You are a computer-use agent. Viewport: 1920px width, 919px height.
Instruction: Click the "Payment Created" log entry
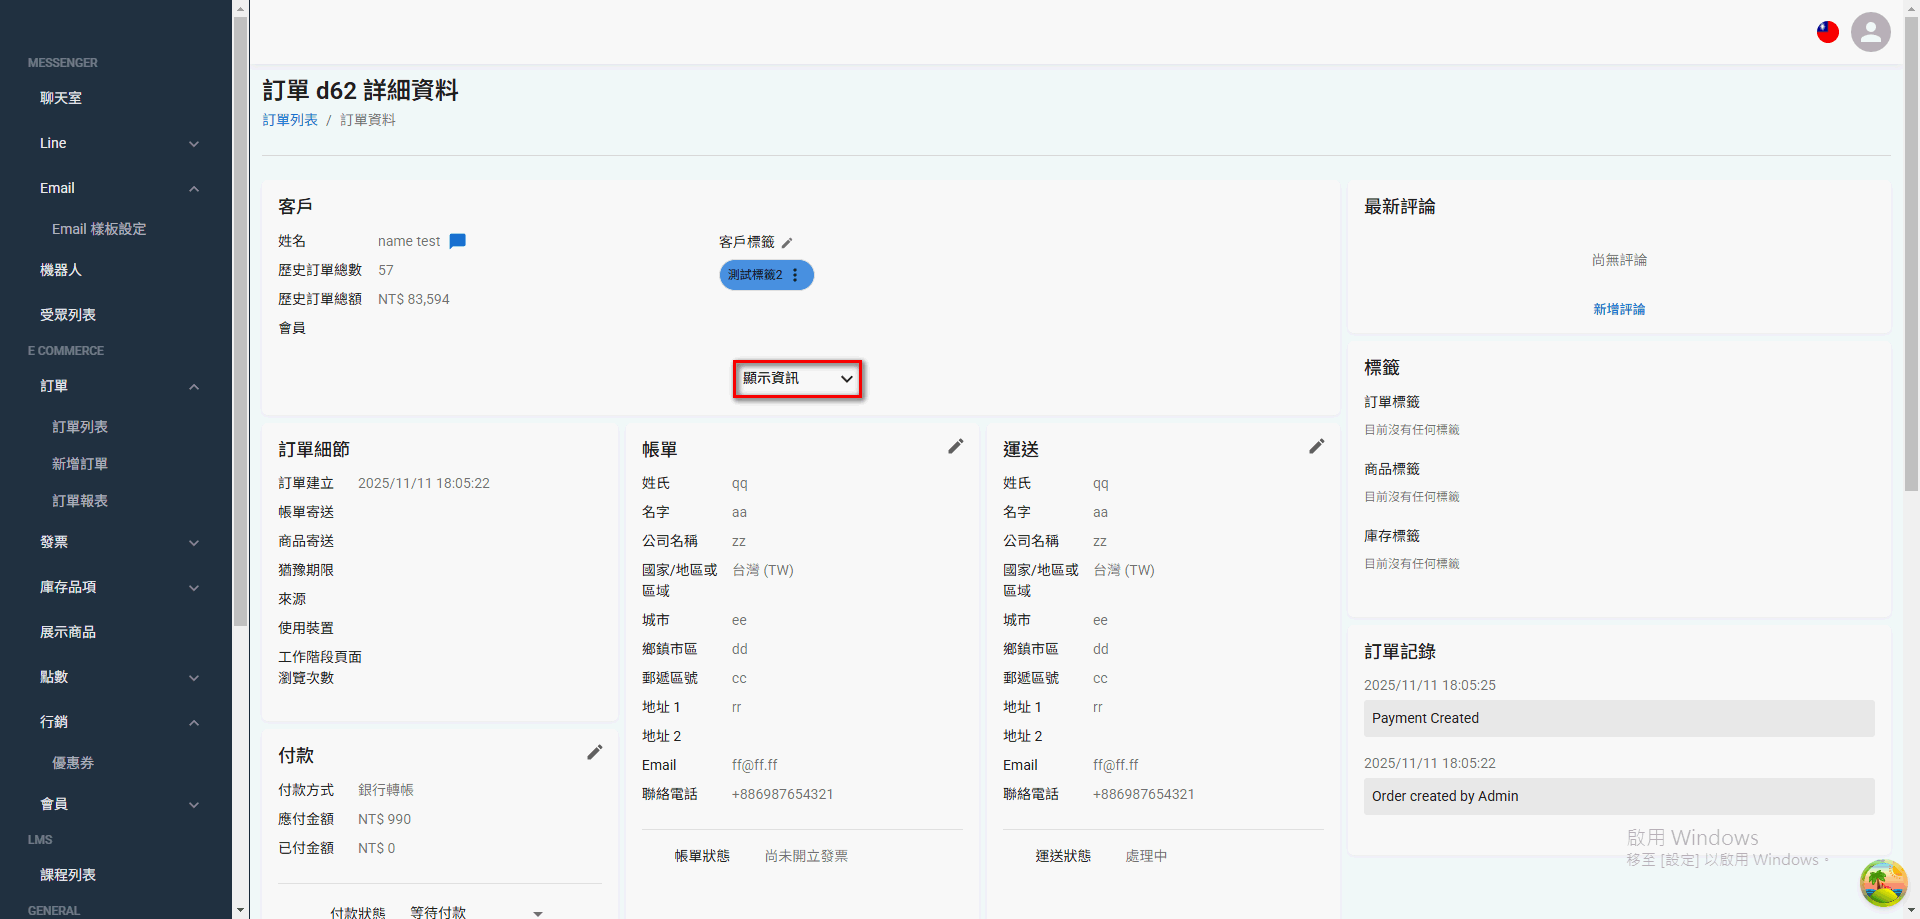1619,718
